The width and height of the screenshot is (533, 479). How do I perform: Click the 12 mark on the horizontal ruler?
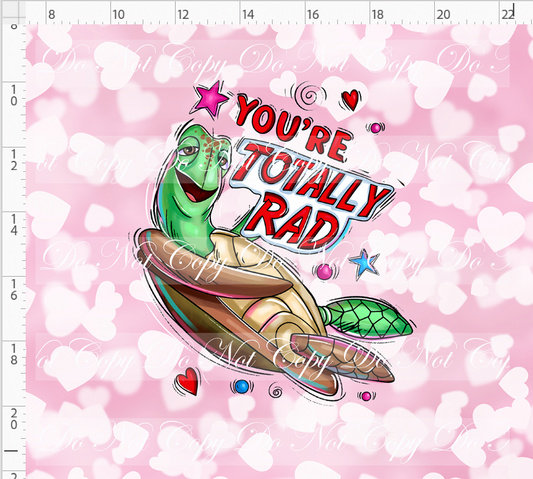tap(183, 15)
